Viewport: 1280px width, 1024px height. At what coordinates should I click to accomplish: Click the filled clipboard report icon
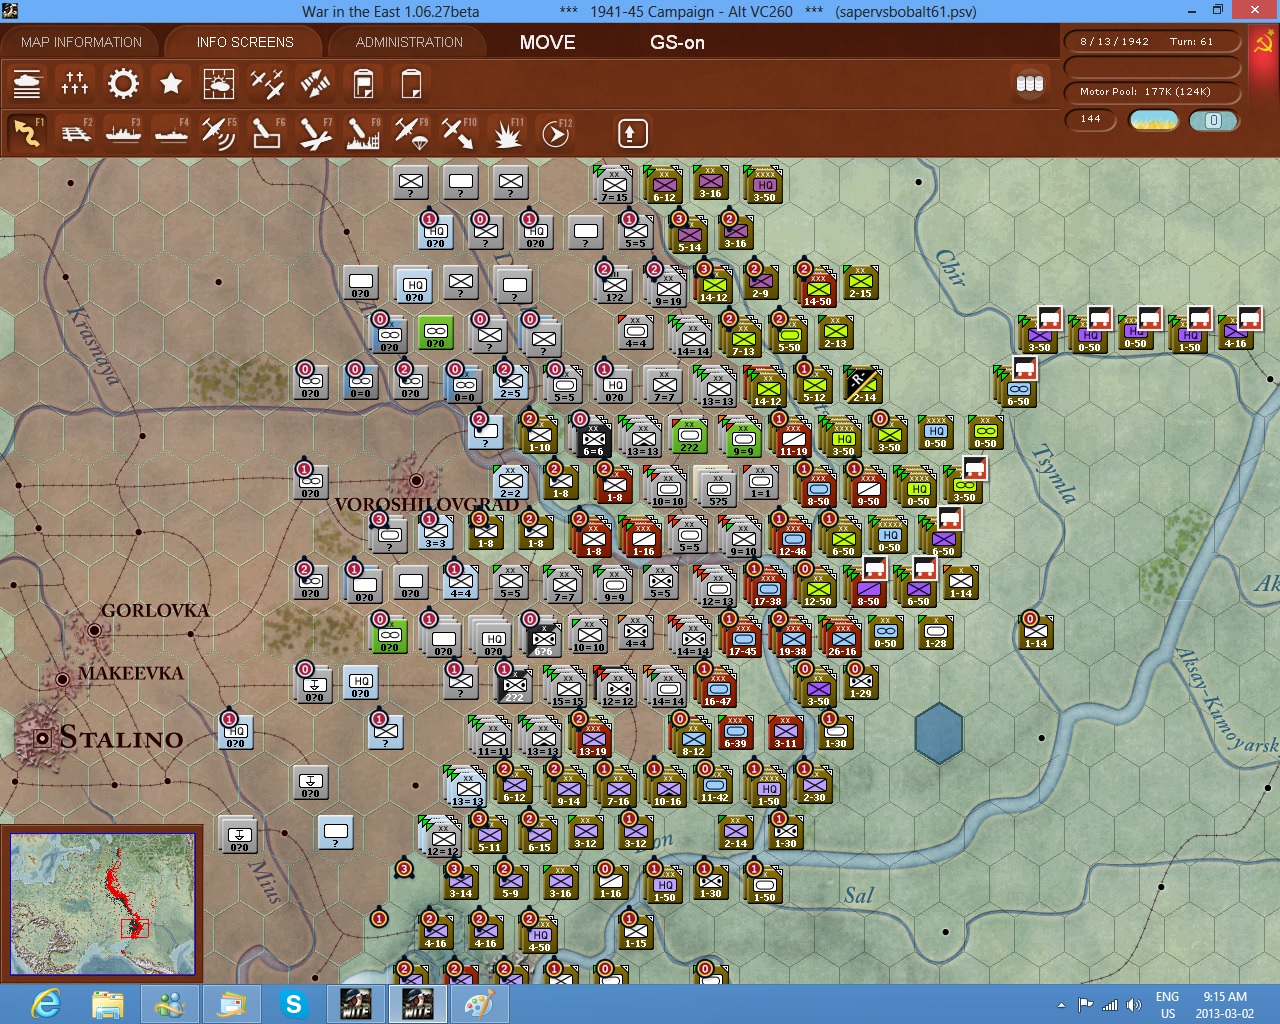(363, 84)
